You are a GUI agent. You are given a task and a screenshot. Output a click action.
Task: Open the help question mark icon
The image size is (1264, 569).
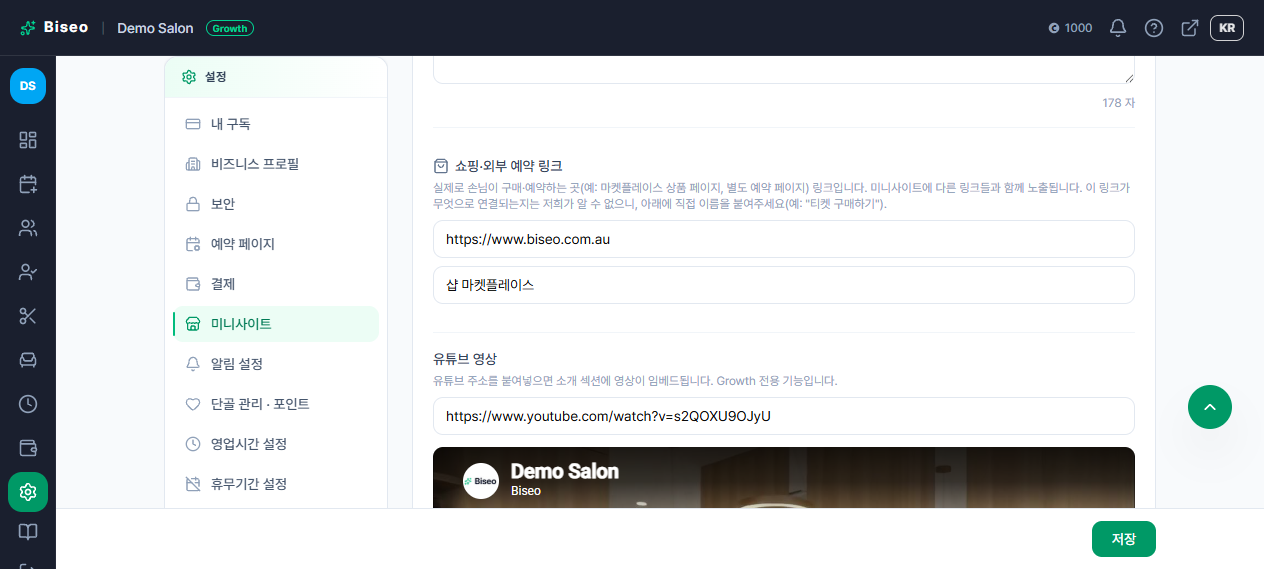click(x=1154, y=28)
